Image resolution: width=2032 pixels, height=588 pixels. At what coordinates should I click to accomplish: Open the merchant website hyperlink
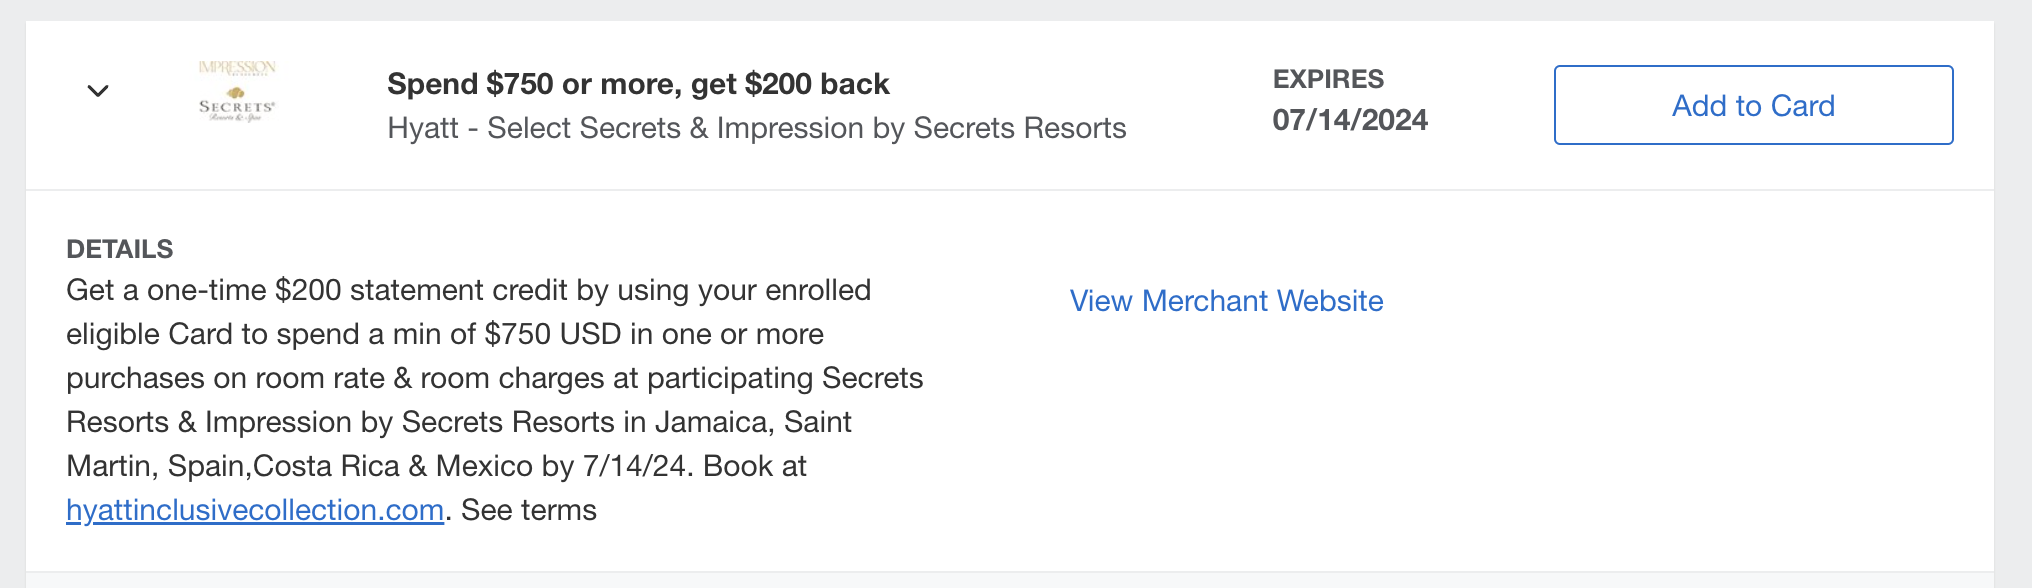tap(1226, 300)
